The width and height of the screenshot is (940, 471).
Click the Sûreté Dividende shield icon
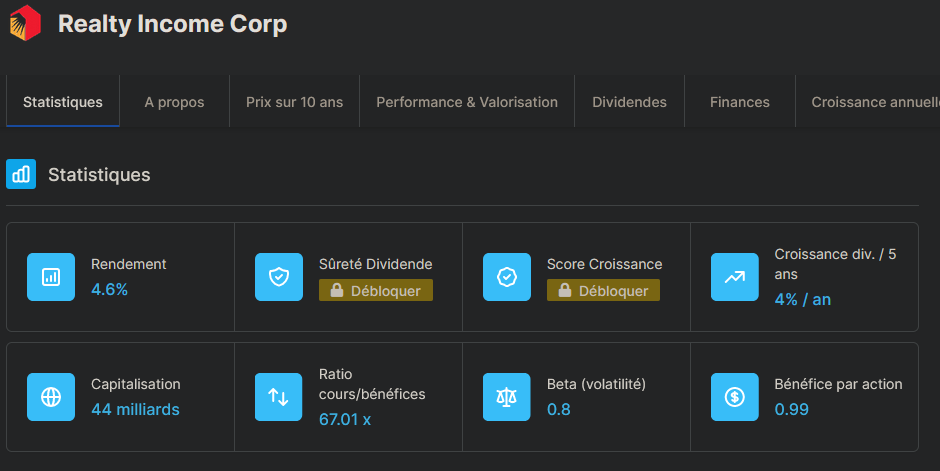tap(279, 277)
